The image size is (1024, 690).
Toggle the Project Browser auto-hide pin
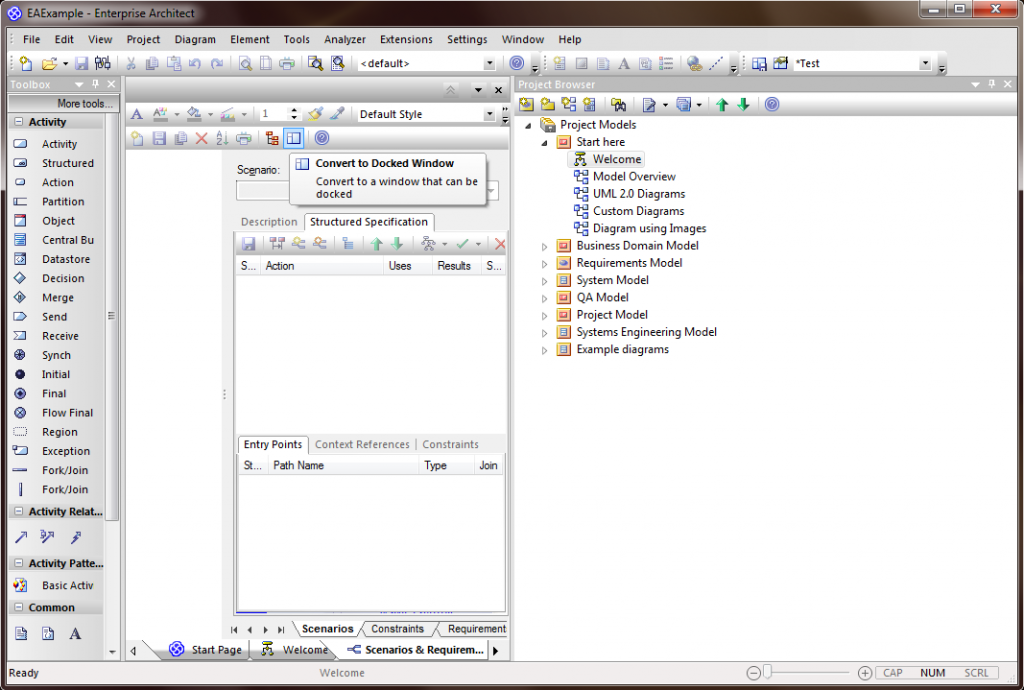point(992,84)
